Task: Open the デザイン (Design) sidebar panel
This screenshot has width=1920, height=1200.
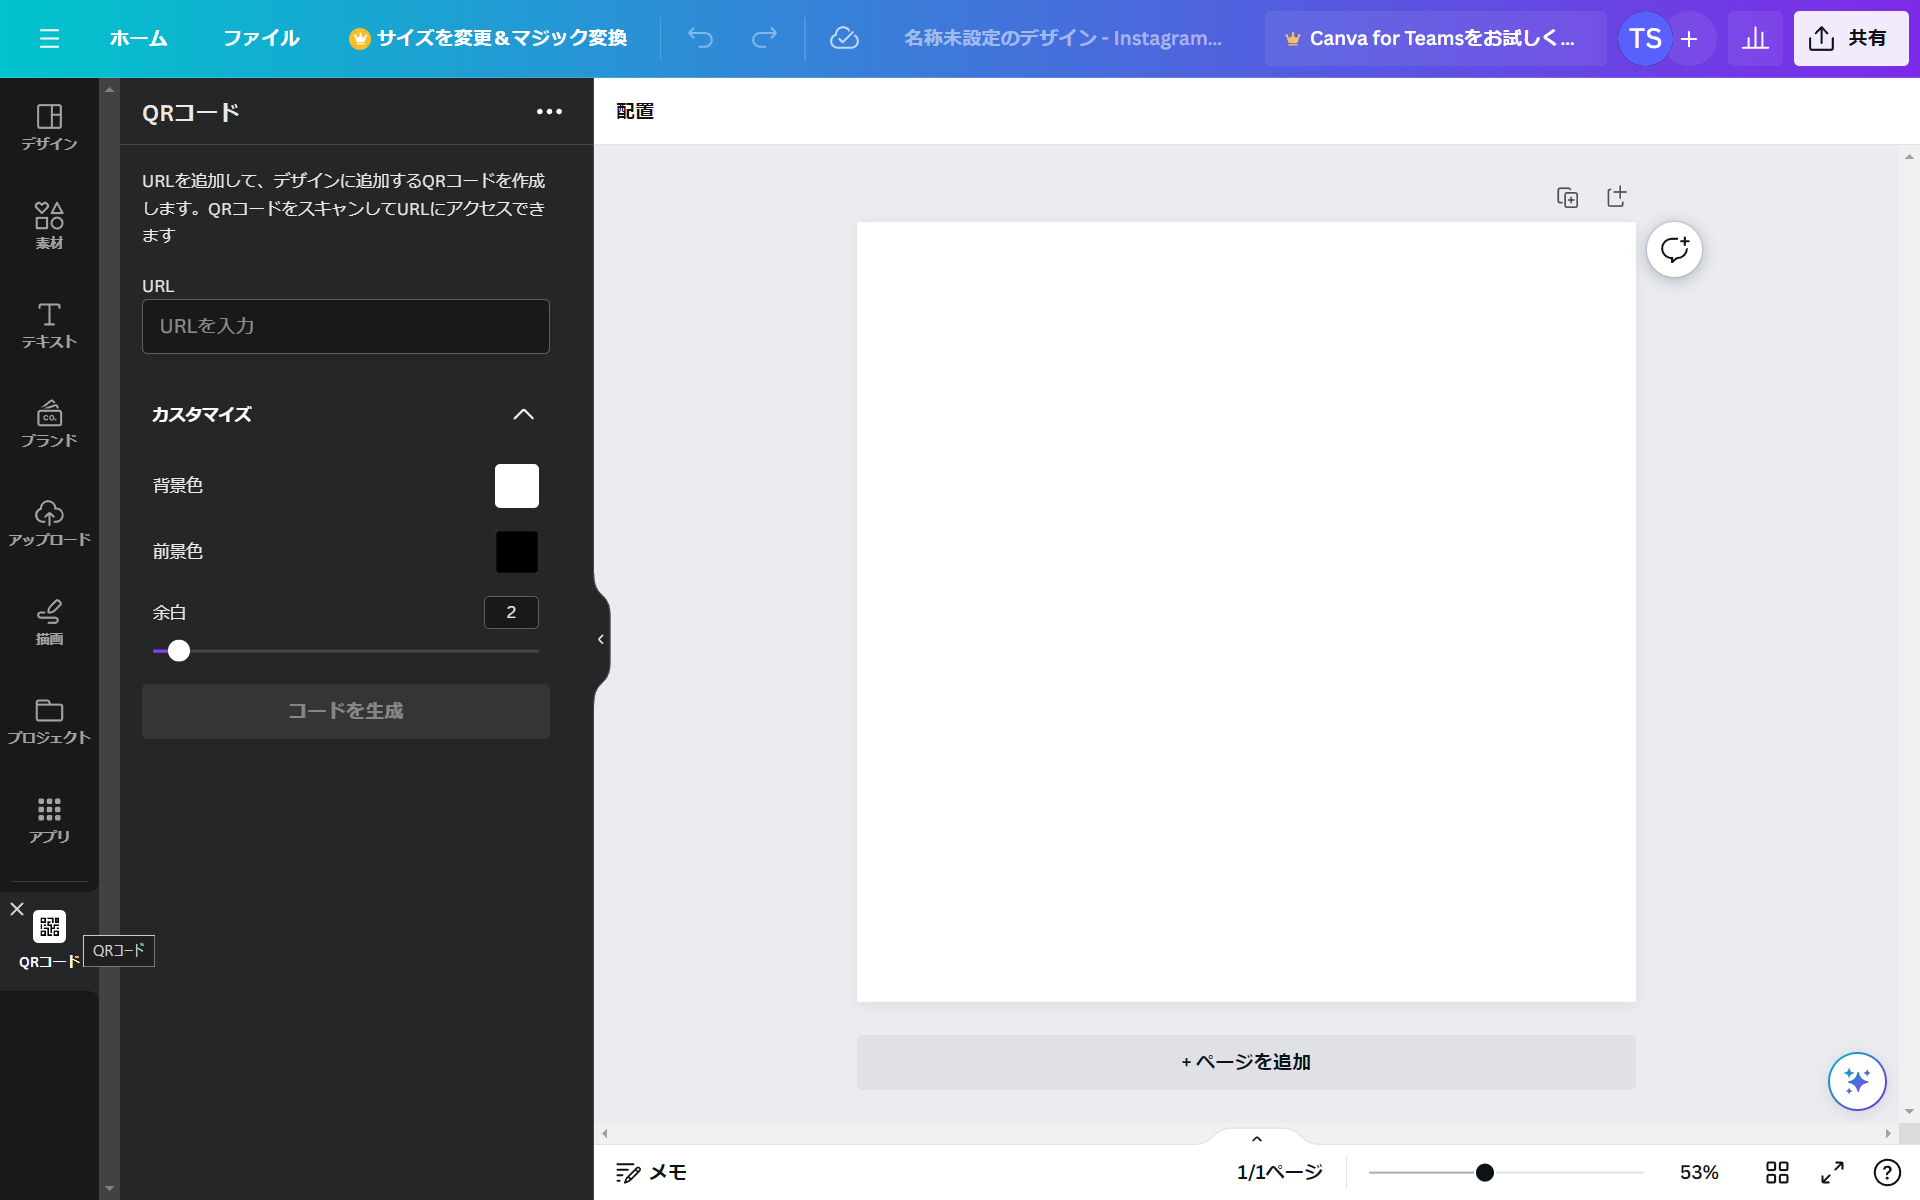Action: point(49,128)
